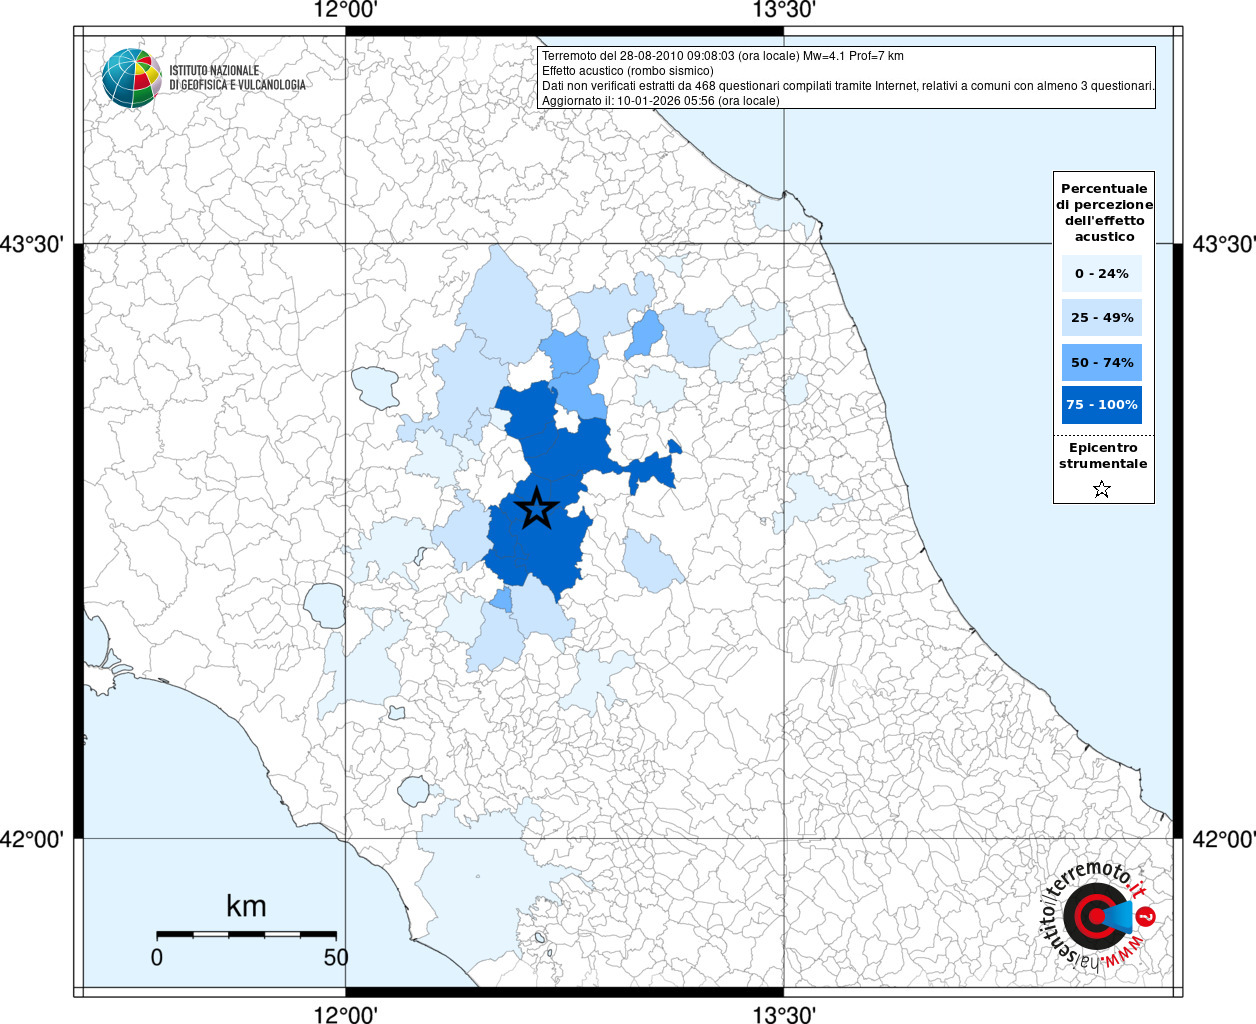Click the scale bar '0' value

[157, 957]
